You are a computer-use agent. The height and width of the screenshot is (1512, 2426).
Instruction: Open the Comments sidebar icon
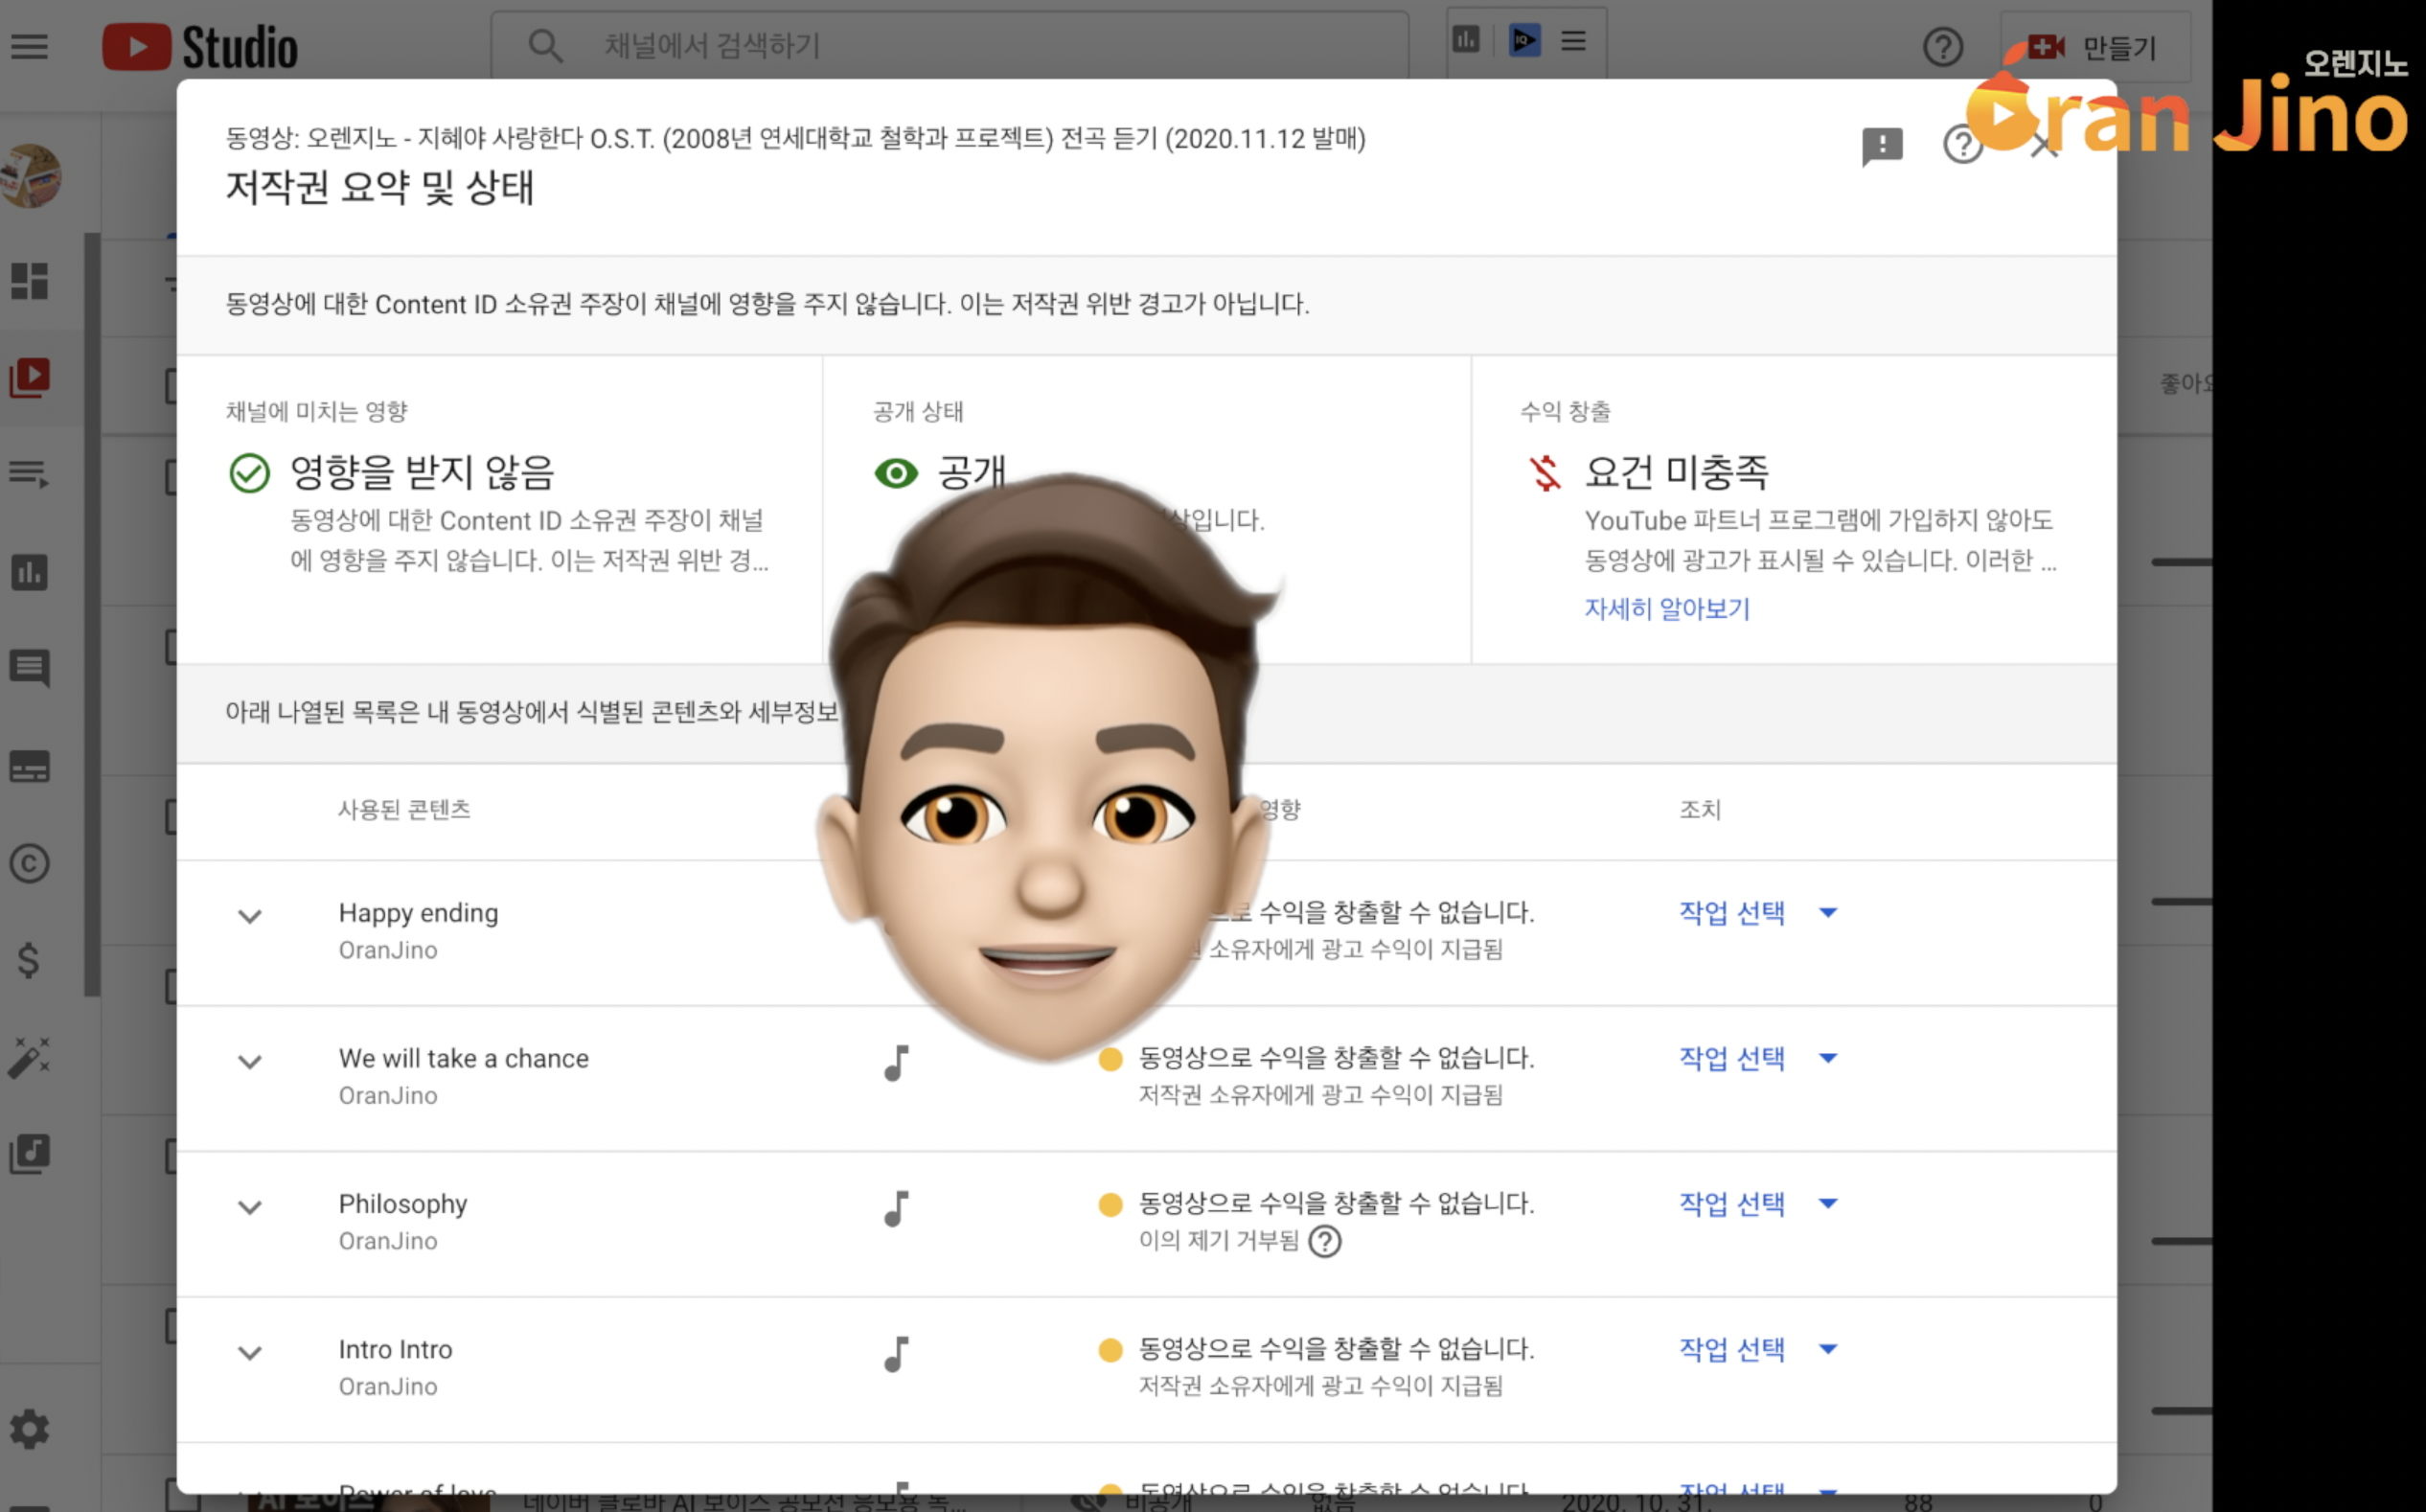pos(29,668)
